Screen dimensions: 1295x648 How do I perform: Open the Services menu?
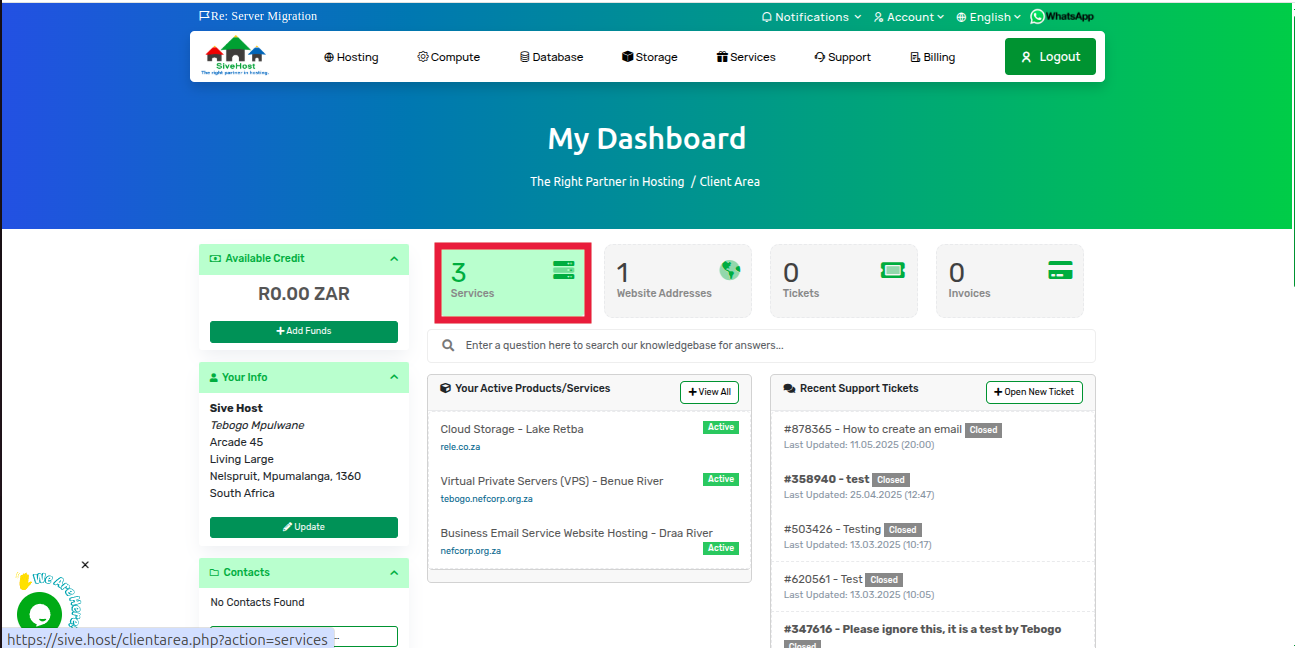746,57
